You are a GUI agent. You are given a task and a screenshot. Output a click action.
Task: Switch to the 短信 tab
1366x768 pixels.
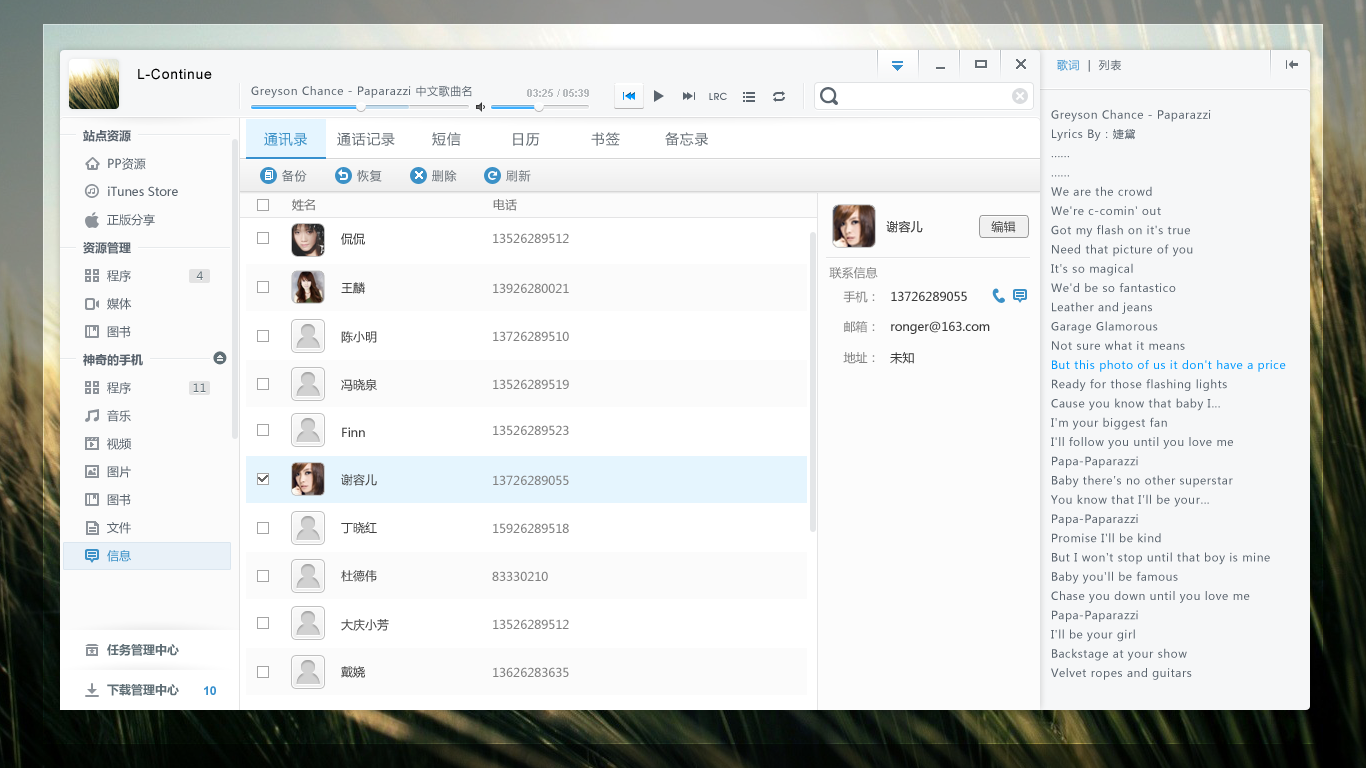click(446, 139)
